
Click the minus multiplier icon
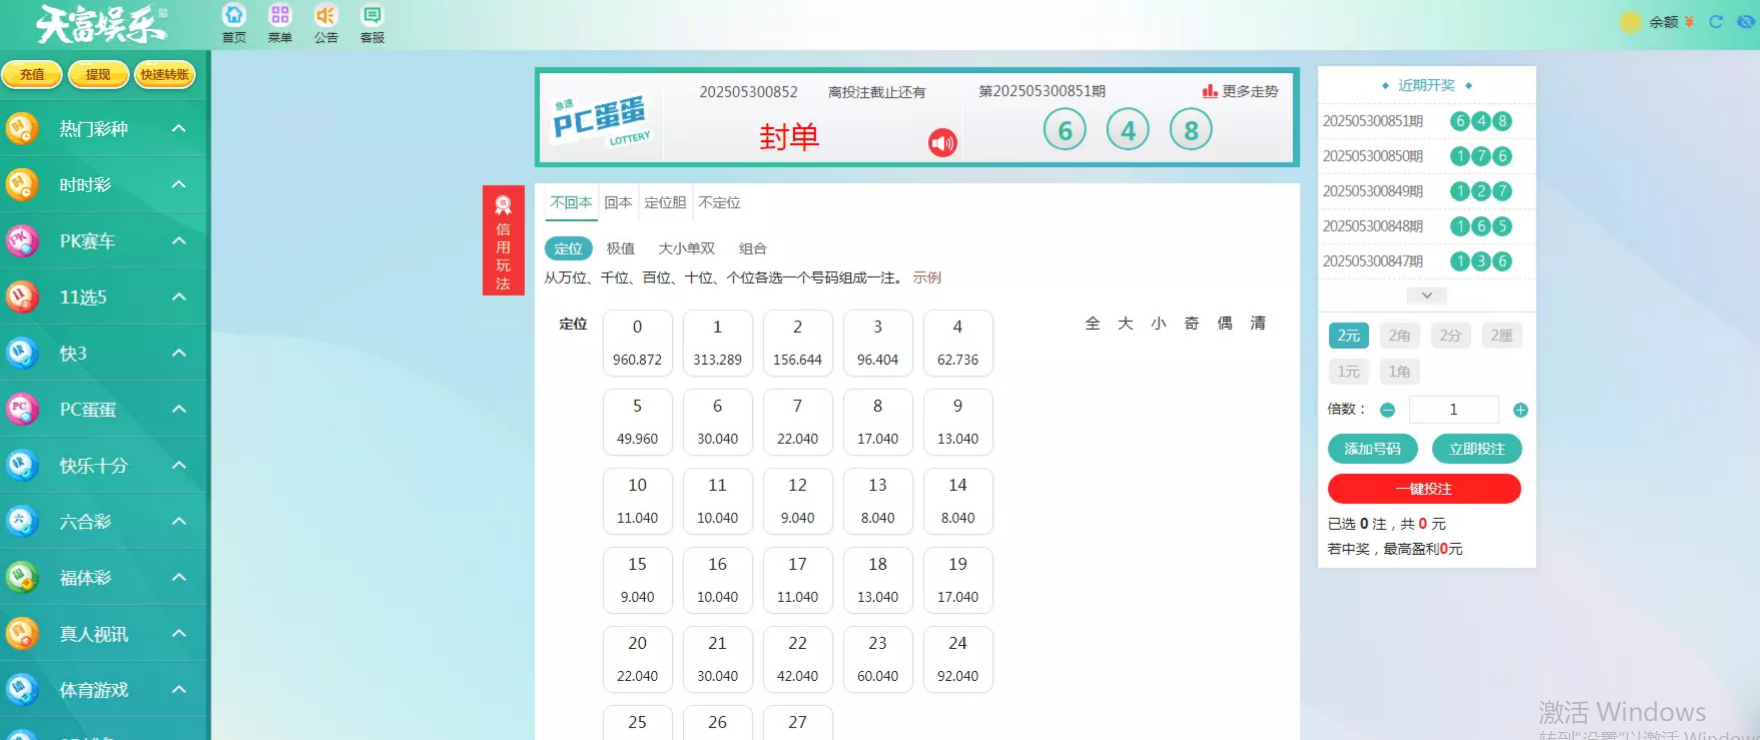(1387, 410)
